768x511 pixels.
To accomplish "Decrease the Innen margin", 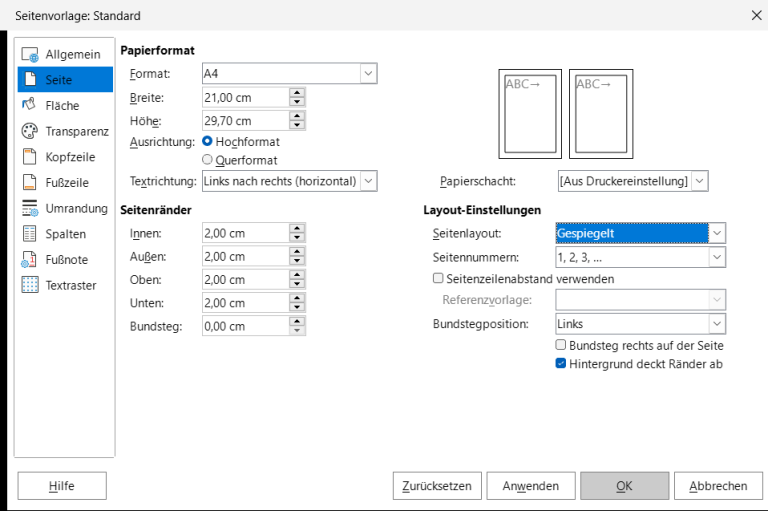I will [297, 238].
